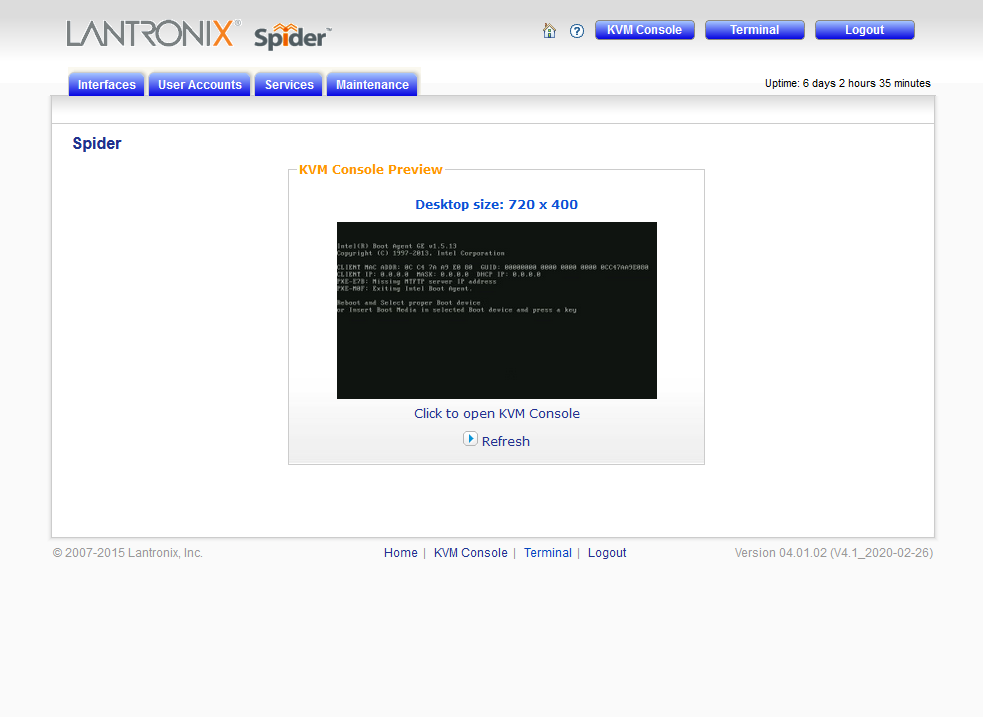This screenshot has width=983, height=717.
Task: Select the Services tab
Action: (x=289, y=85)
